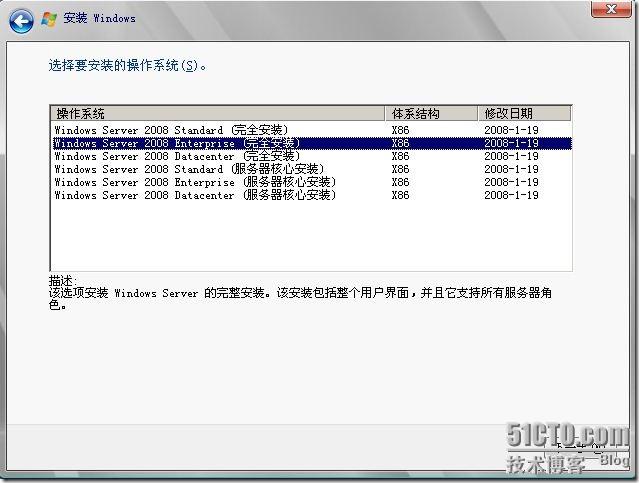Select Windows Server 2008 Datacenter (服务器核心安装)

click(x=312, y=195)
